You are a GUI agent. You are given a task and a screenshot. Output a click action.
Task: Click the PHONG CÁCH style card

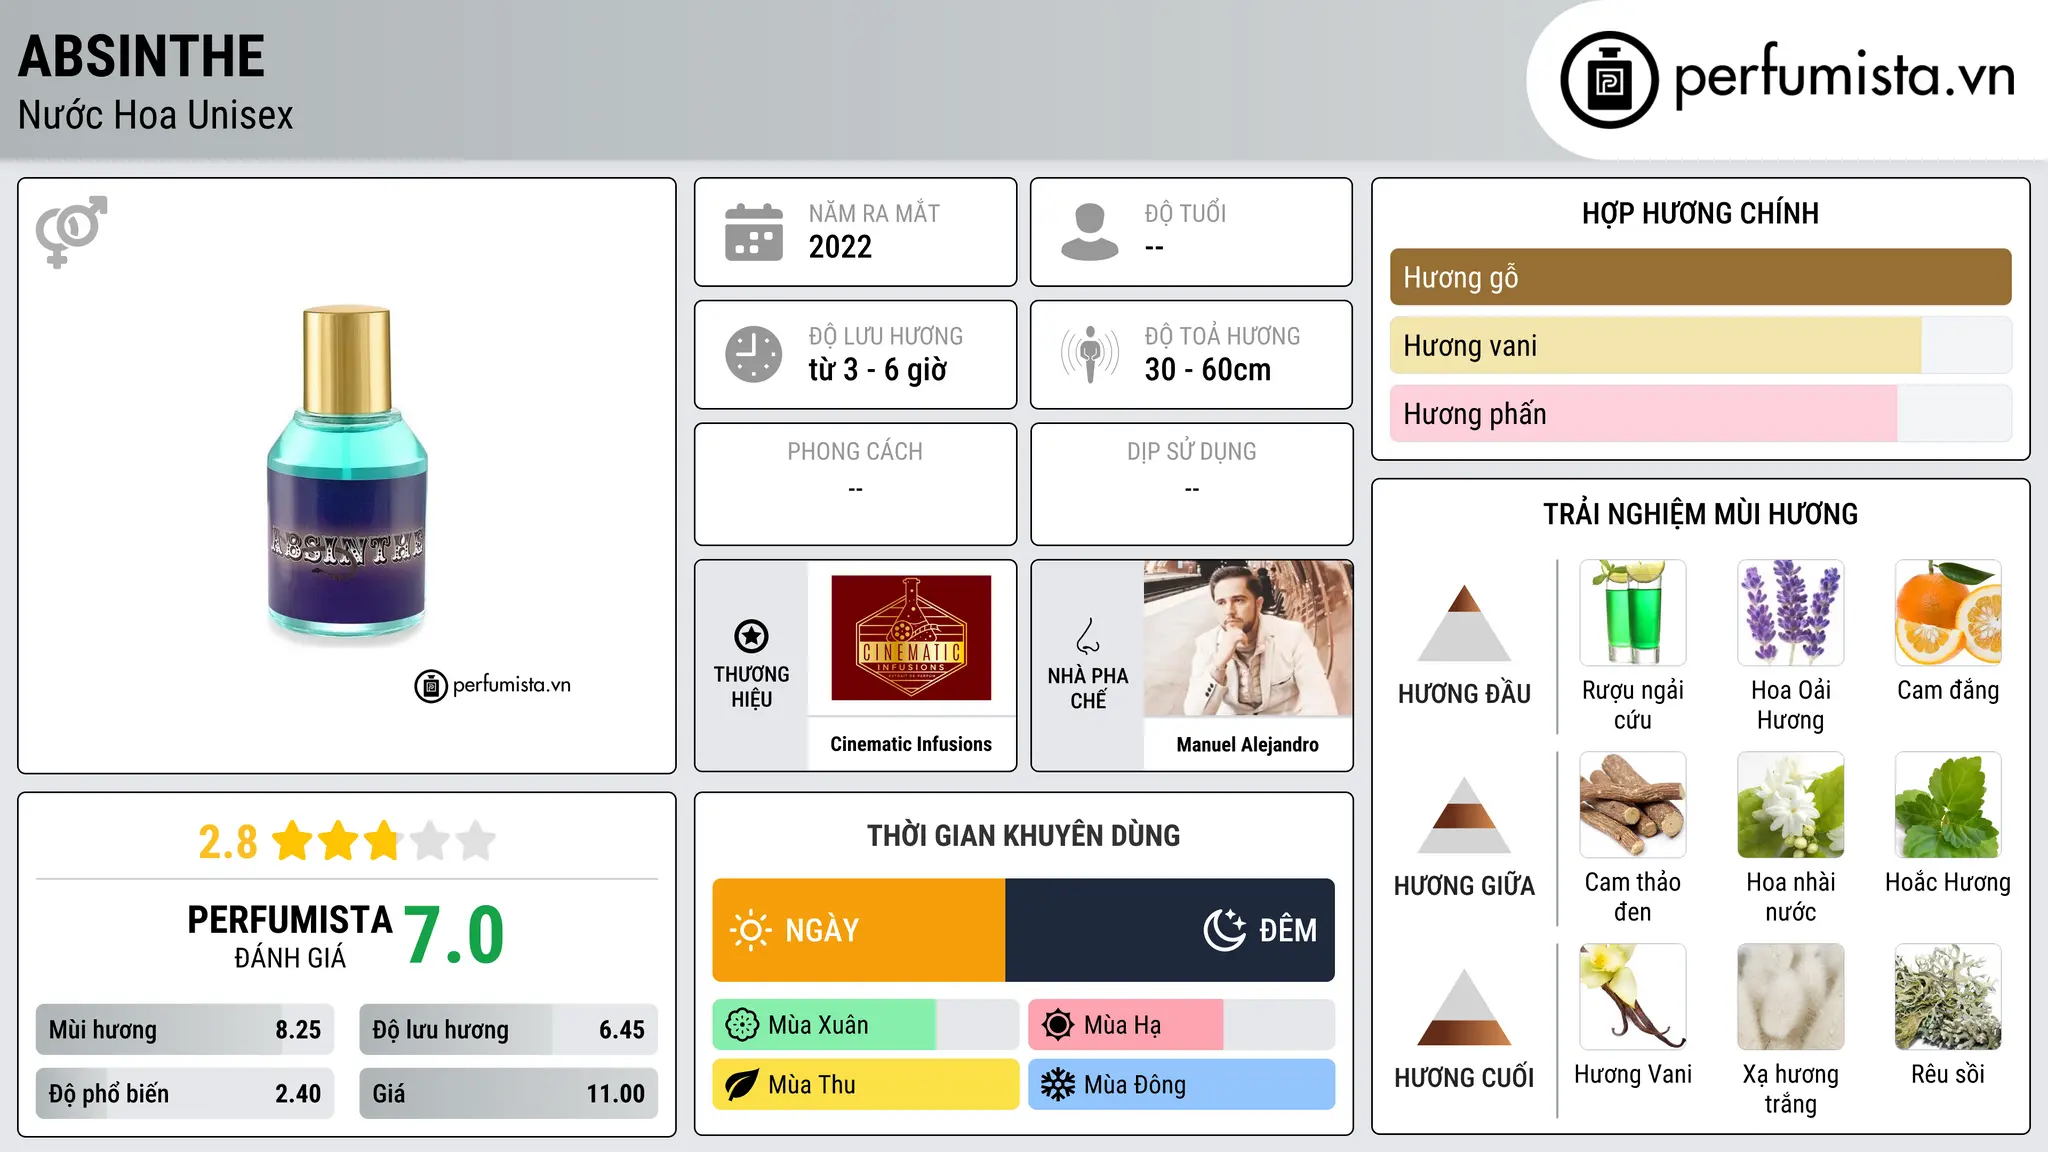[x=855, y=484]
